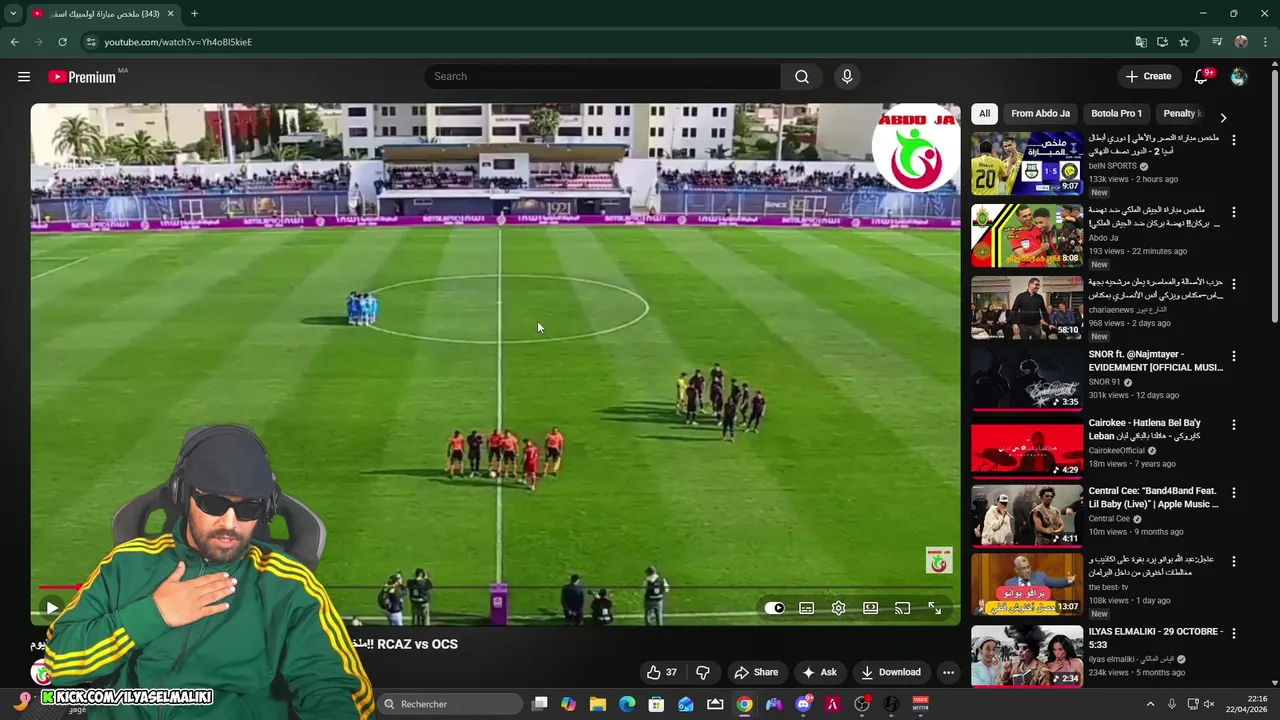
Task: Select the All filter chip
Action: (x=984, y=114)
